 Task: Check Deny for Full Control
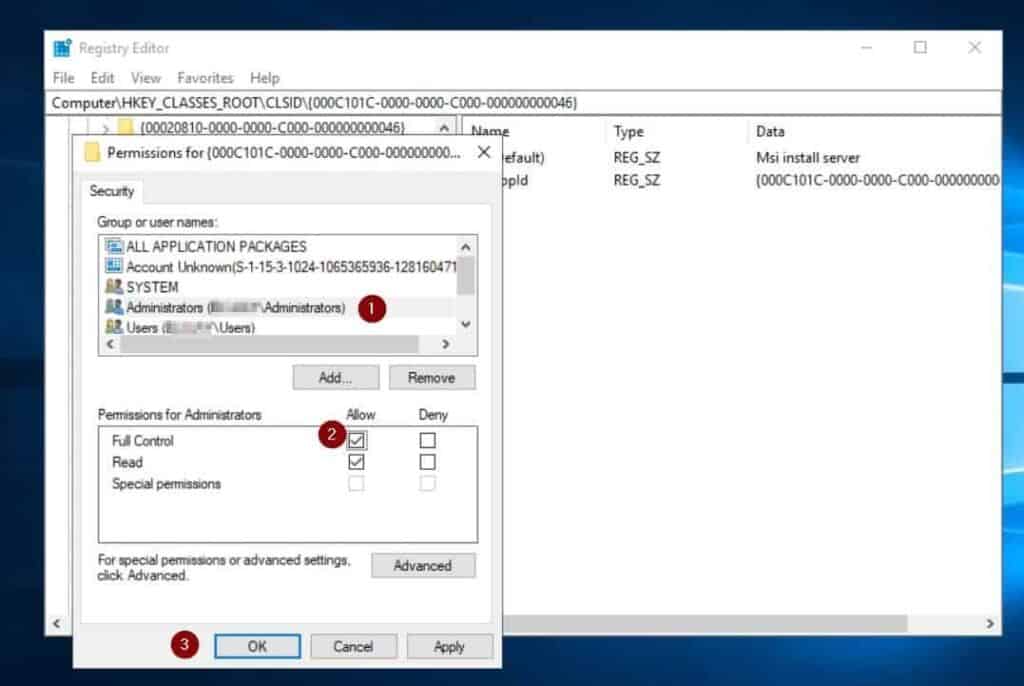427,440
